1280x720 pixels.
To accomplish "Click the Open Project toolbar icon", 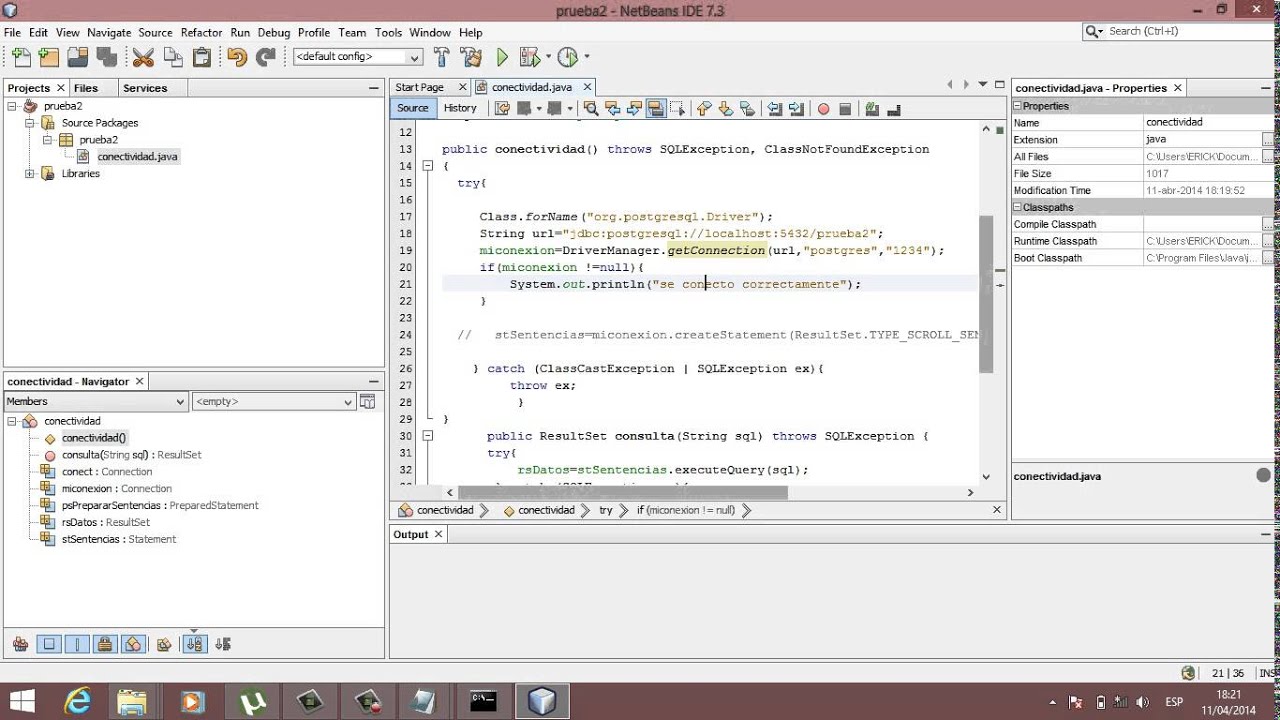I will tap(77, 57).
